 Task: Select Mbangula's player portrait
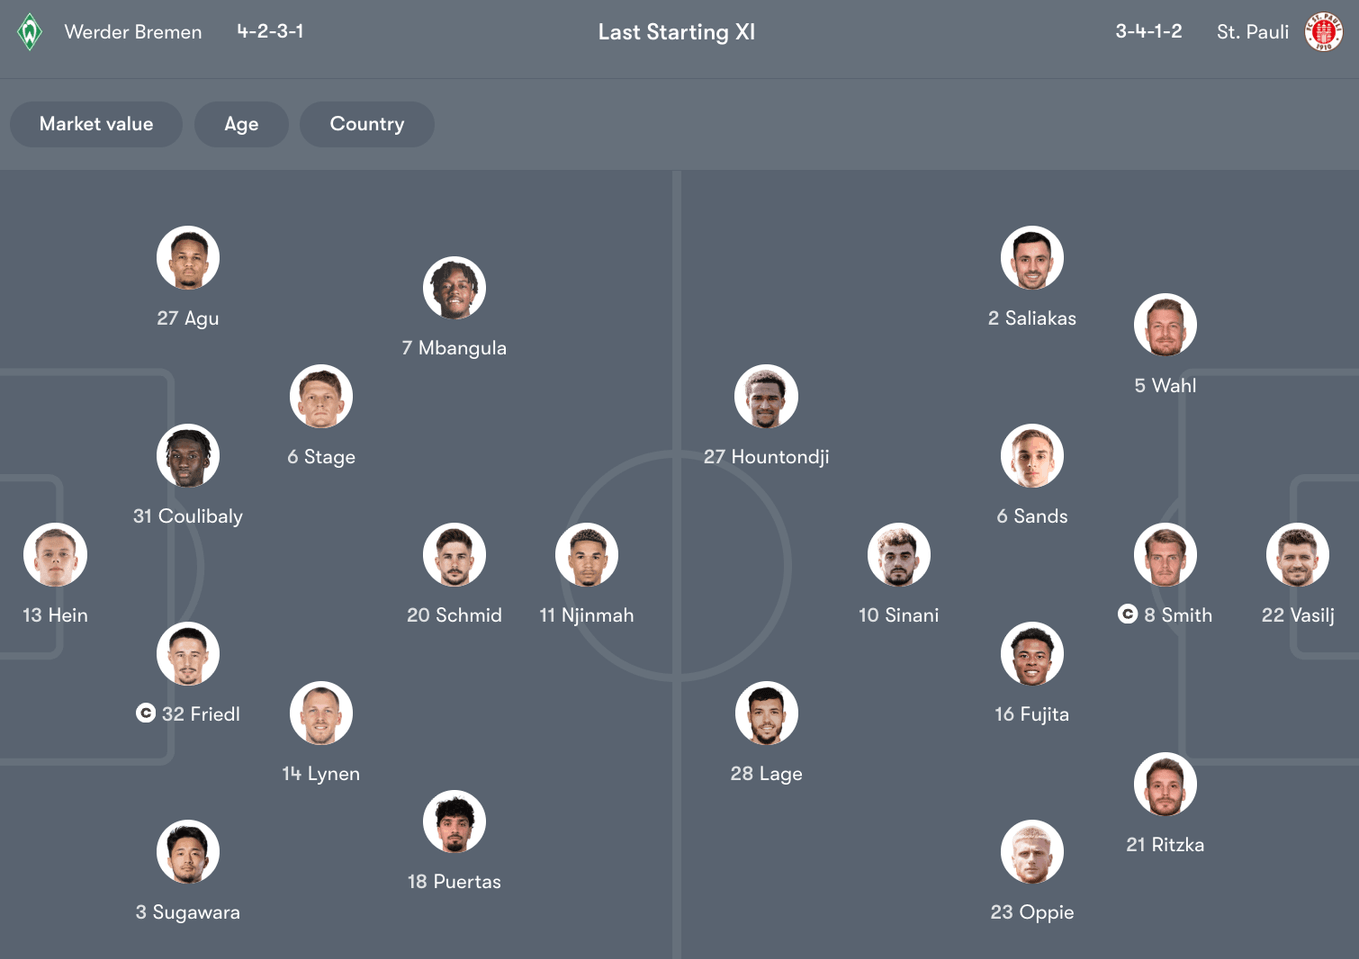(454, 288)
